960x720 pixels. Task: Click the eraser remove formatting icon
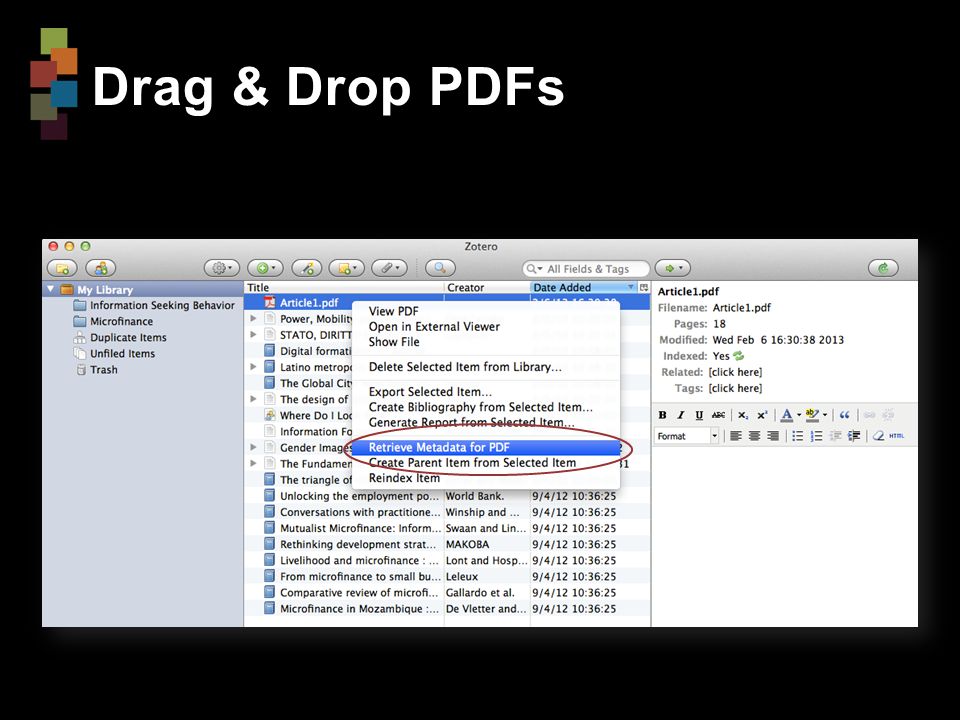click(x=879, y=436)
